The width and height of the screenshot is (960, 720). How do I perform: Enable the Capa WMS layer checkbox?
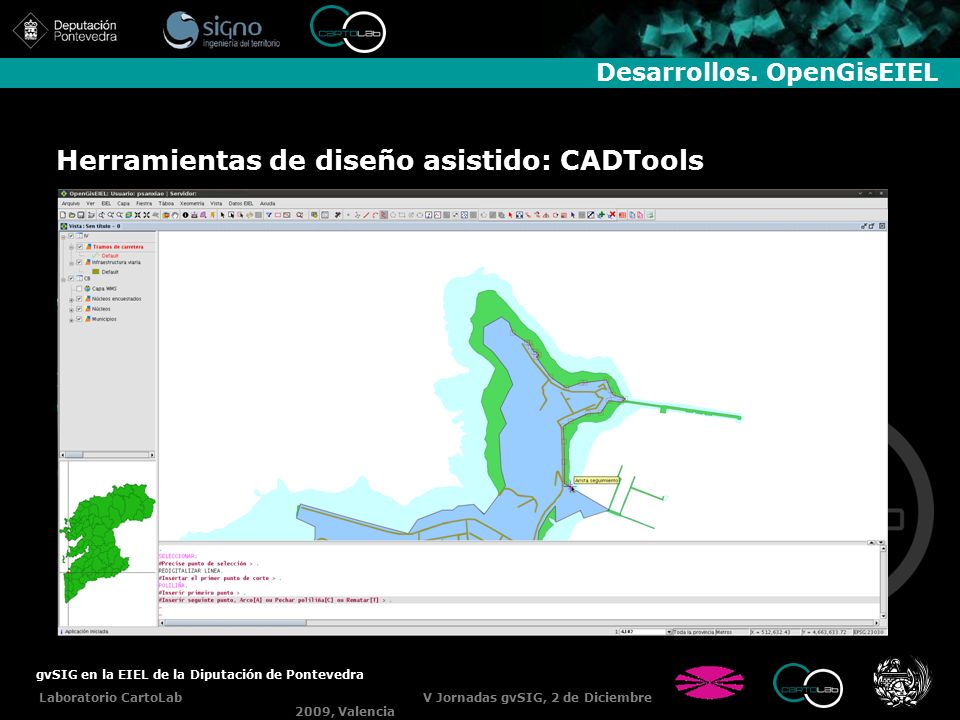point(79,288)
